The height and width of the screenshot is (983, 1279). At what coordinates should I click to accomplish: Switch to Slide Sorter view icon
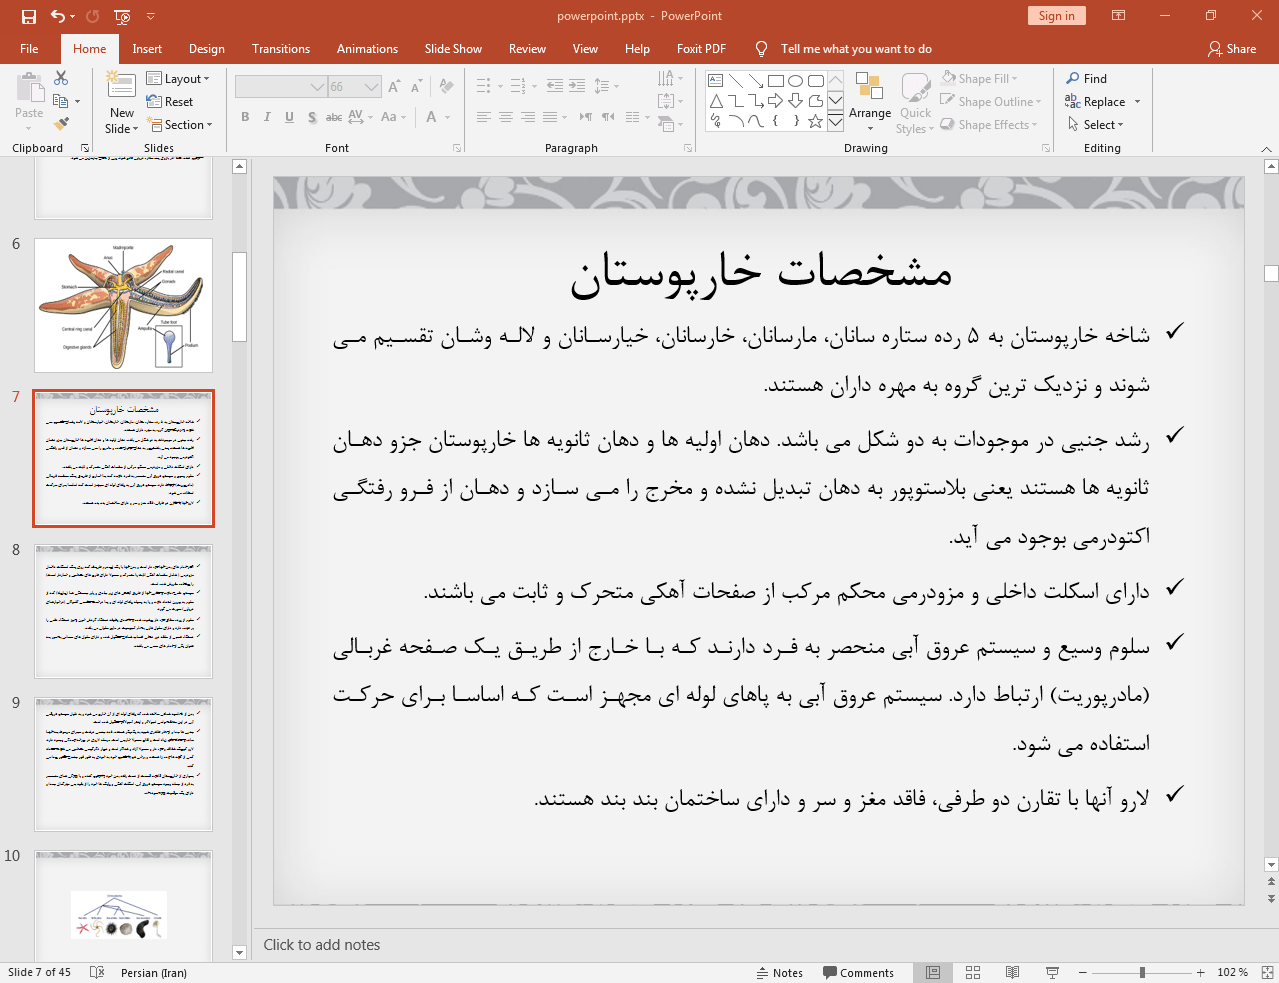pos(972,972)
